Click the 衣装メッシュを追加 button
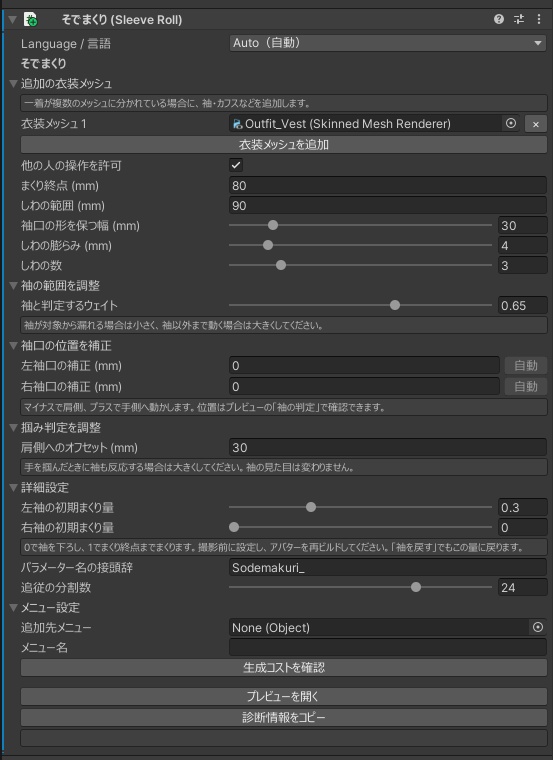This screenshot has width=553, height=760. pos(284,144)
